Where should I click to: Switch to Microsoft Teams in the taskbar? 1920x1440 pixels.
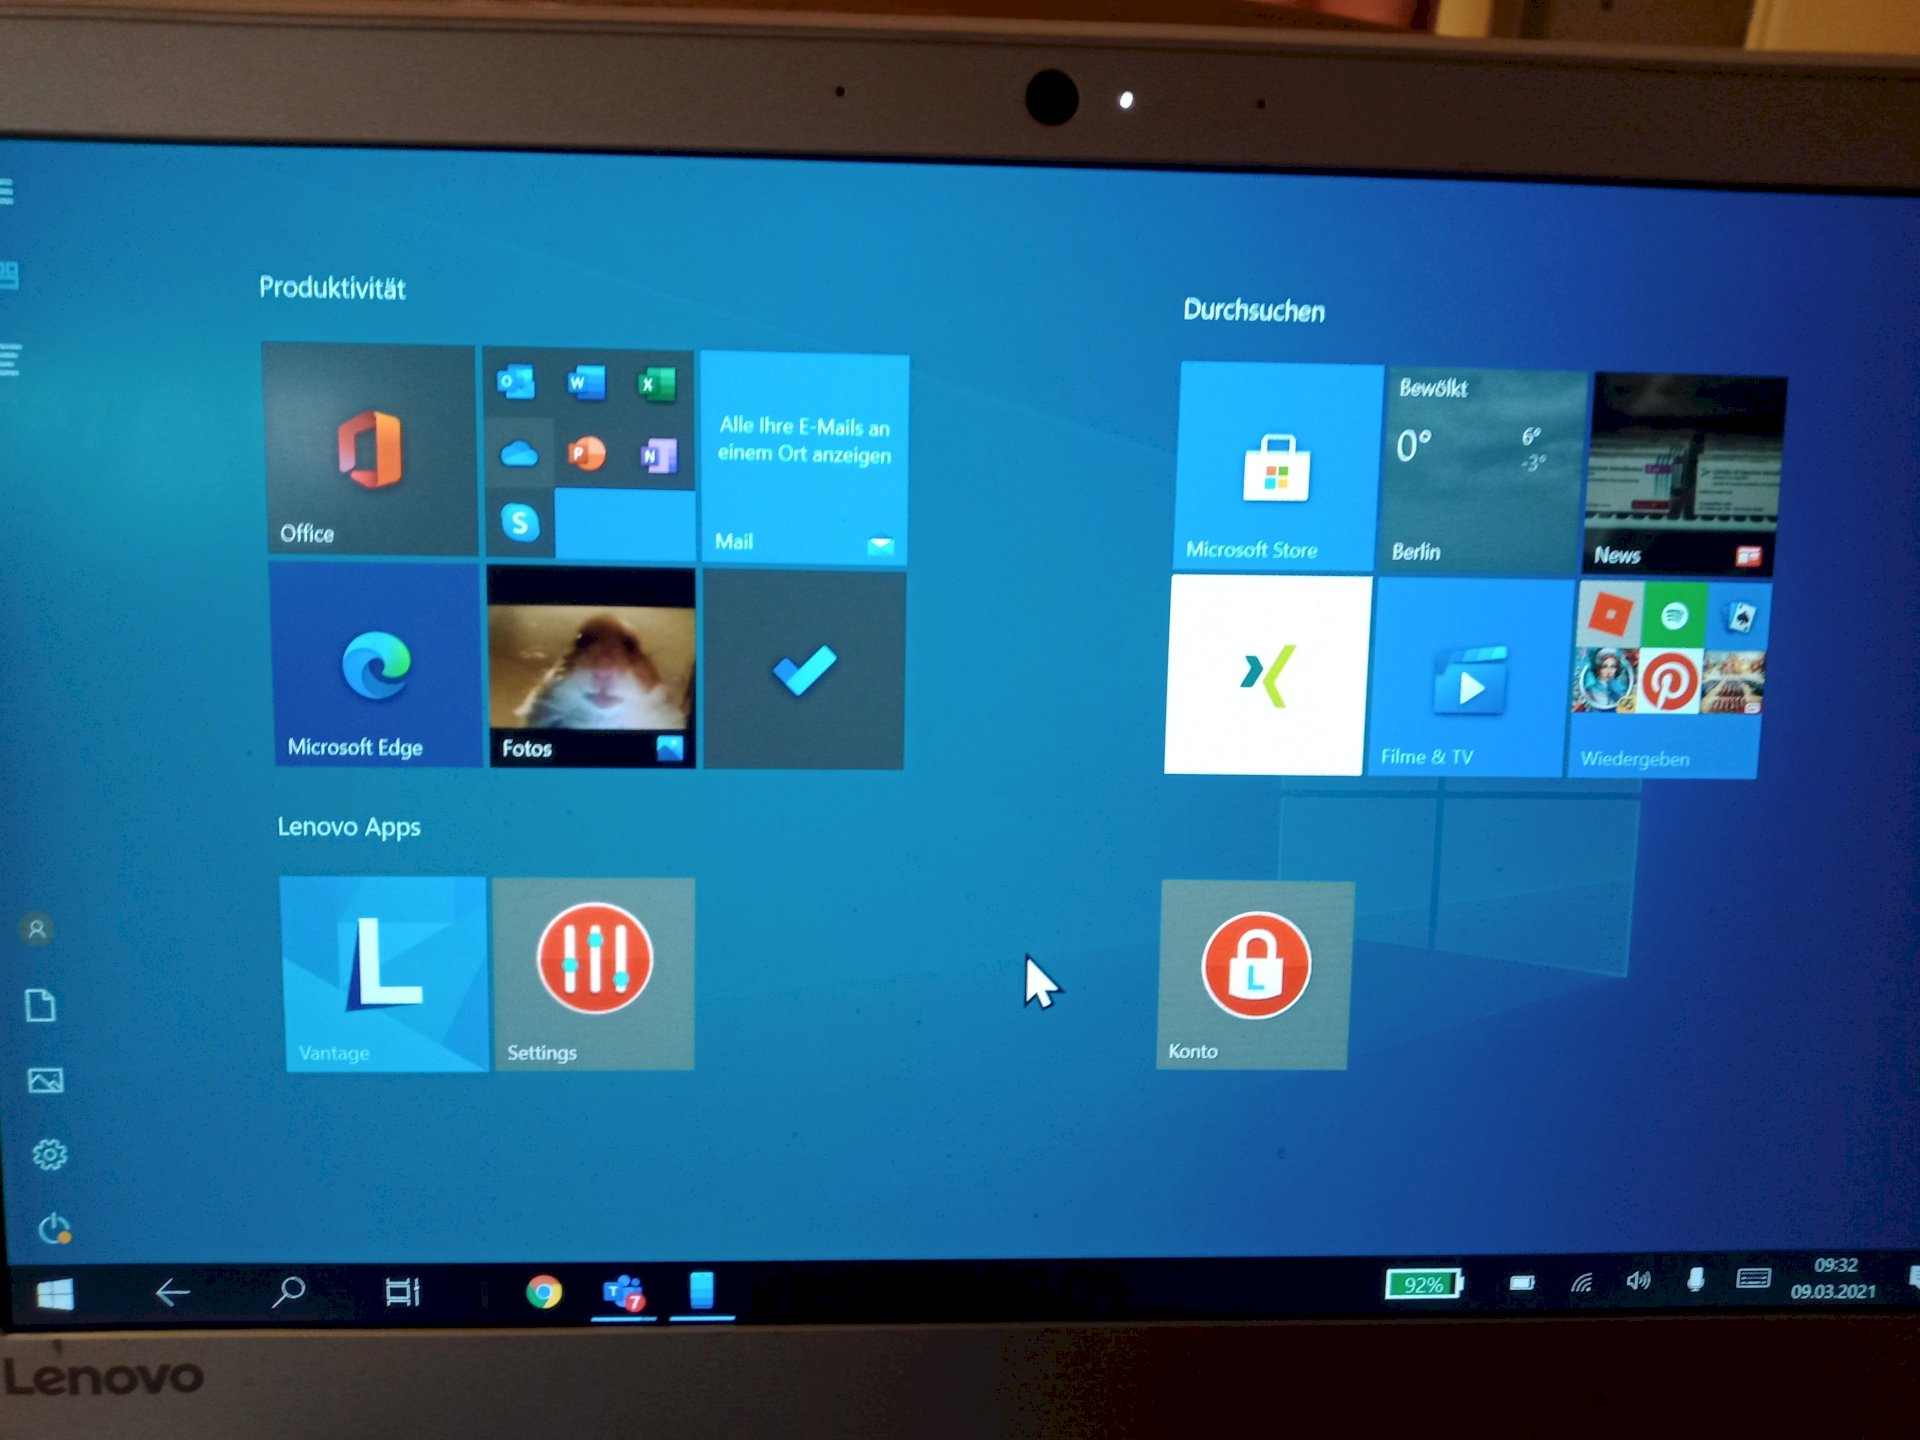(623, 1292)
